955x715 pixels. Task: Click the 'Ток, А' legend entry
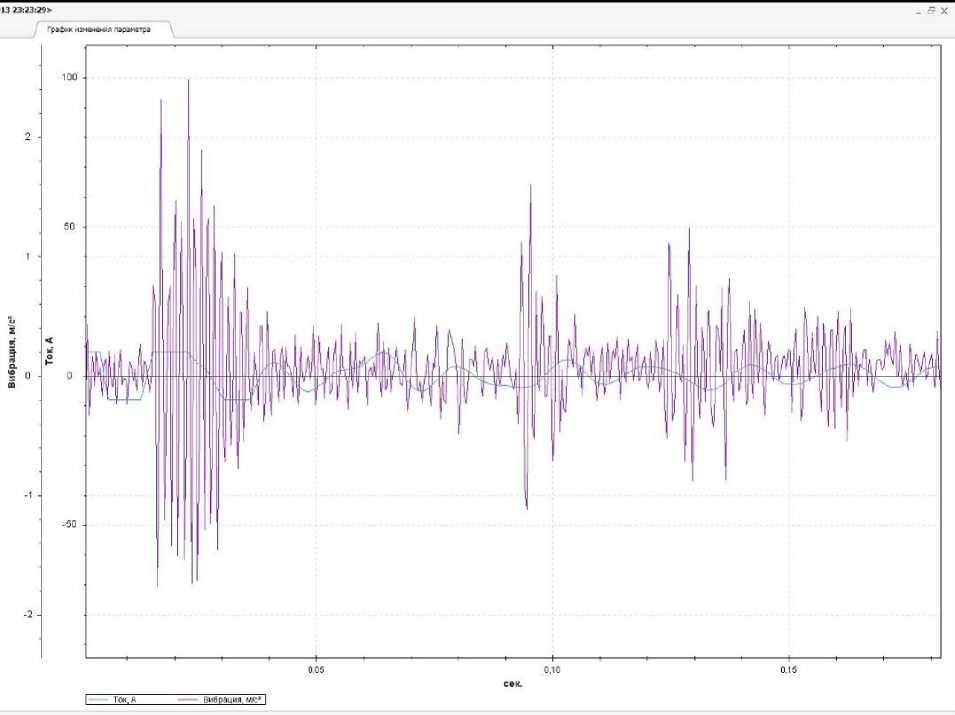(x=125, y=700)
